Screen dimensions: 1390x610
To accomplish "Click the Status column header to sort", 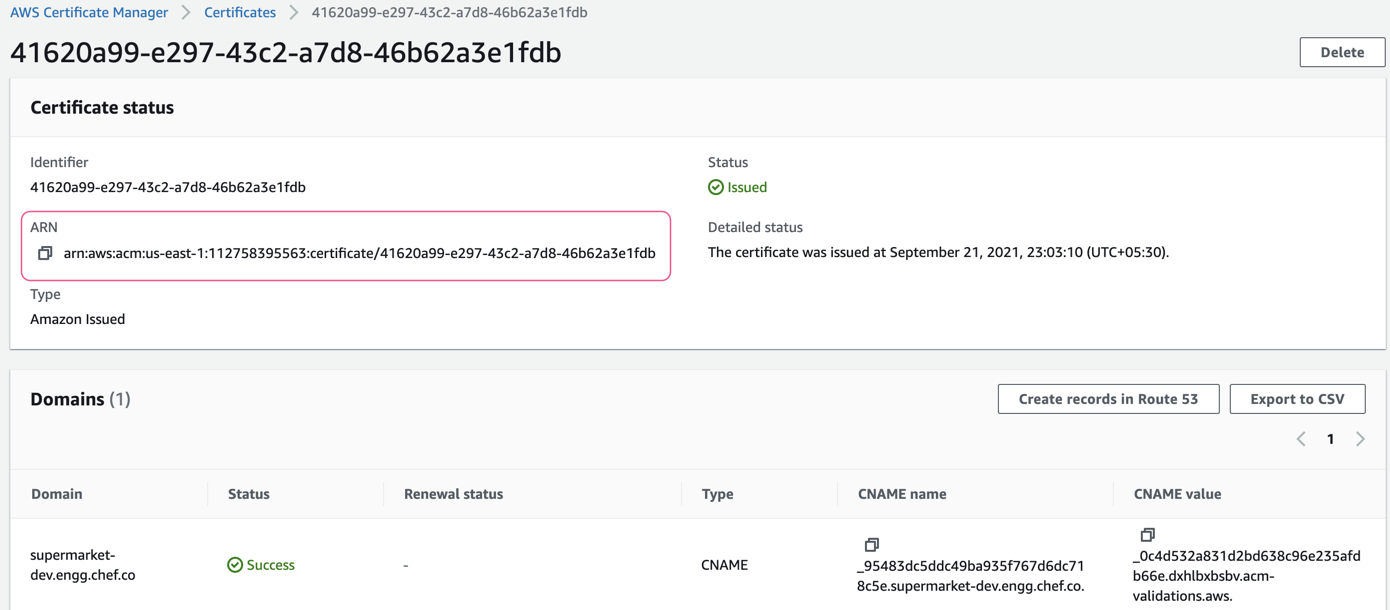I will pos(248,493).
